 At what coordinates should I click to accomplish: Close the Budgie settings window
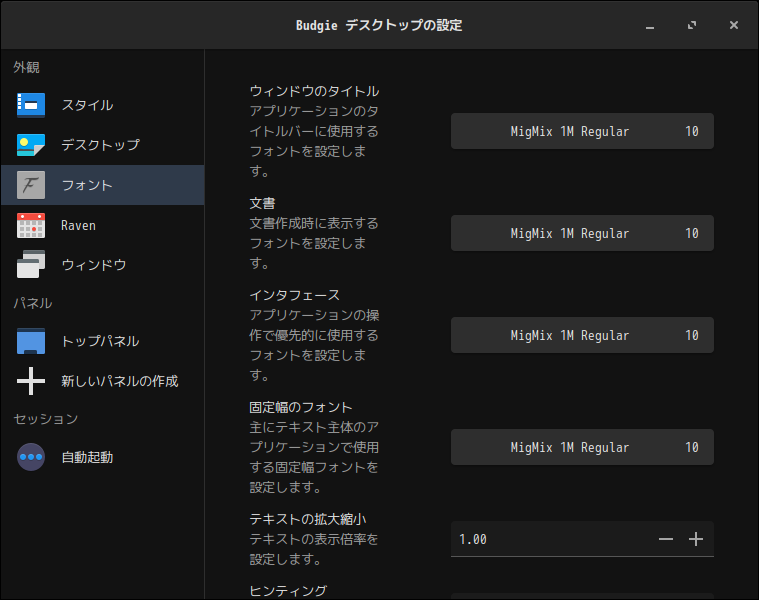(734, 25)
